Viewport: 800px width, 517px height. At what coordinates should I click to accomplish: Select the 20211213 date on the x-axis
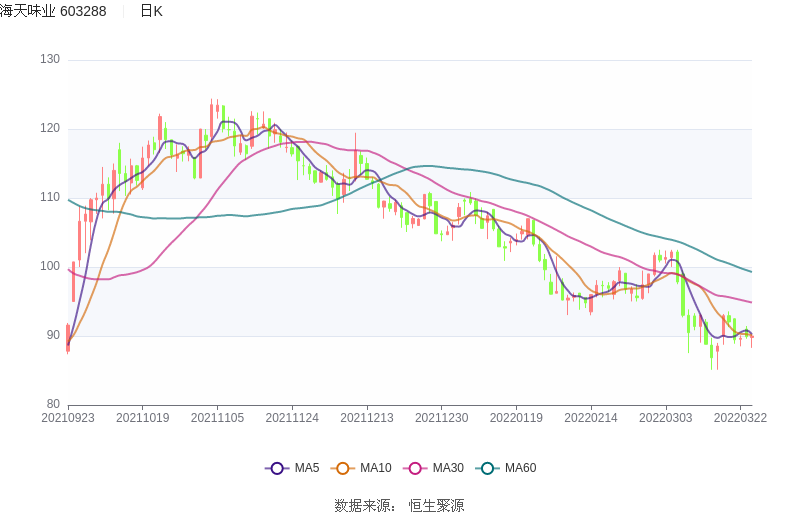click(x=366, y=418)
